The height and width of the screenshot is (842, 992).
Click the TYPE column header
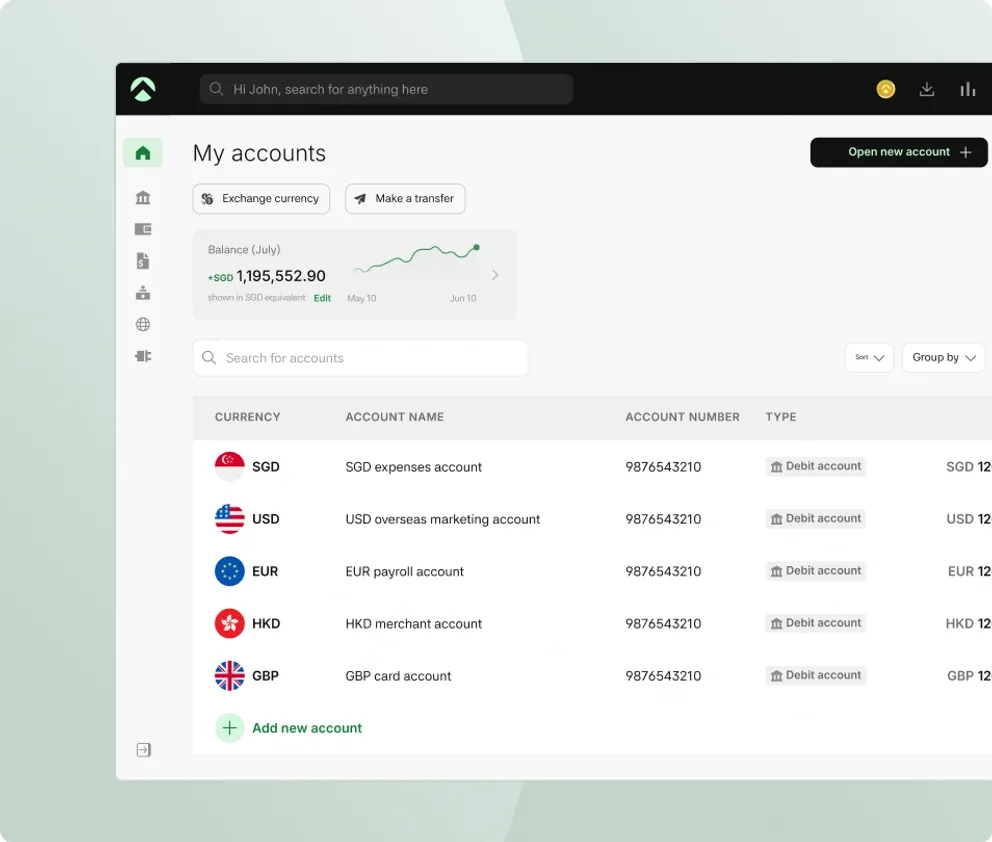click(x=781, y=417)
